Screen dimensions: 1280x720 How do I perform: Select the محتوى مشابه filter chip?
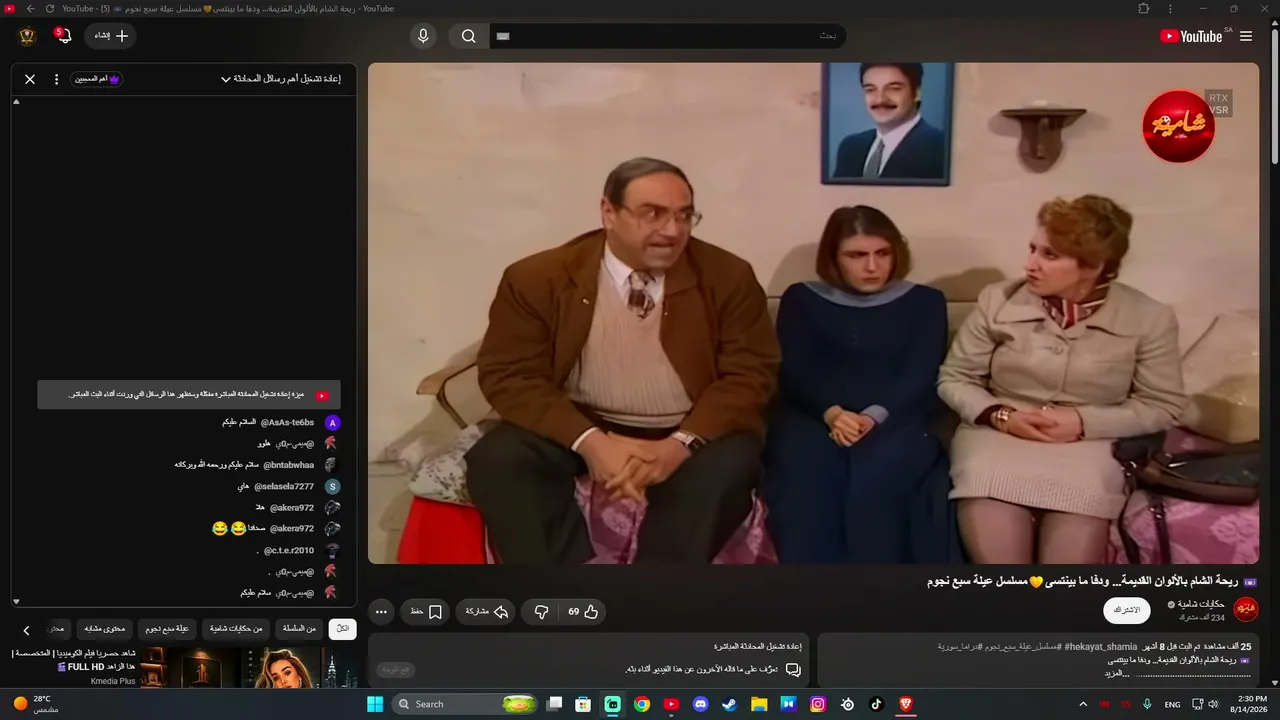pos(105,629)
